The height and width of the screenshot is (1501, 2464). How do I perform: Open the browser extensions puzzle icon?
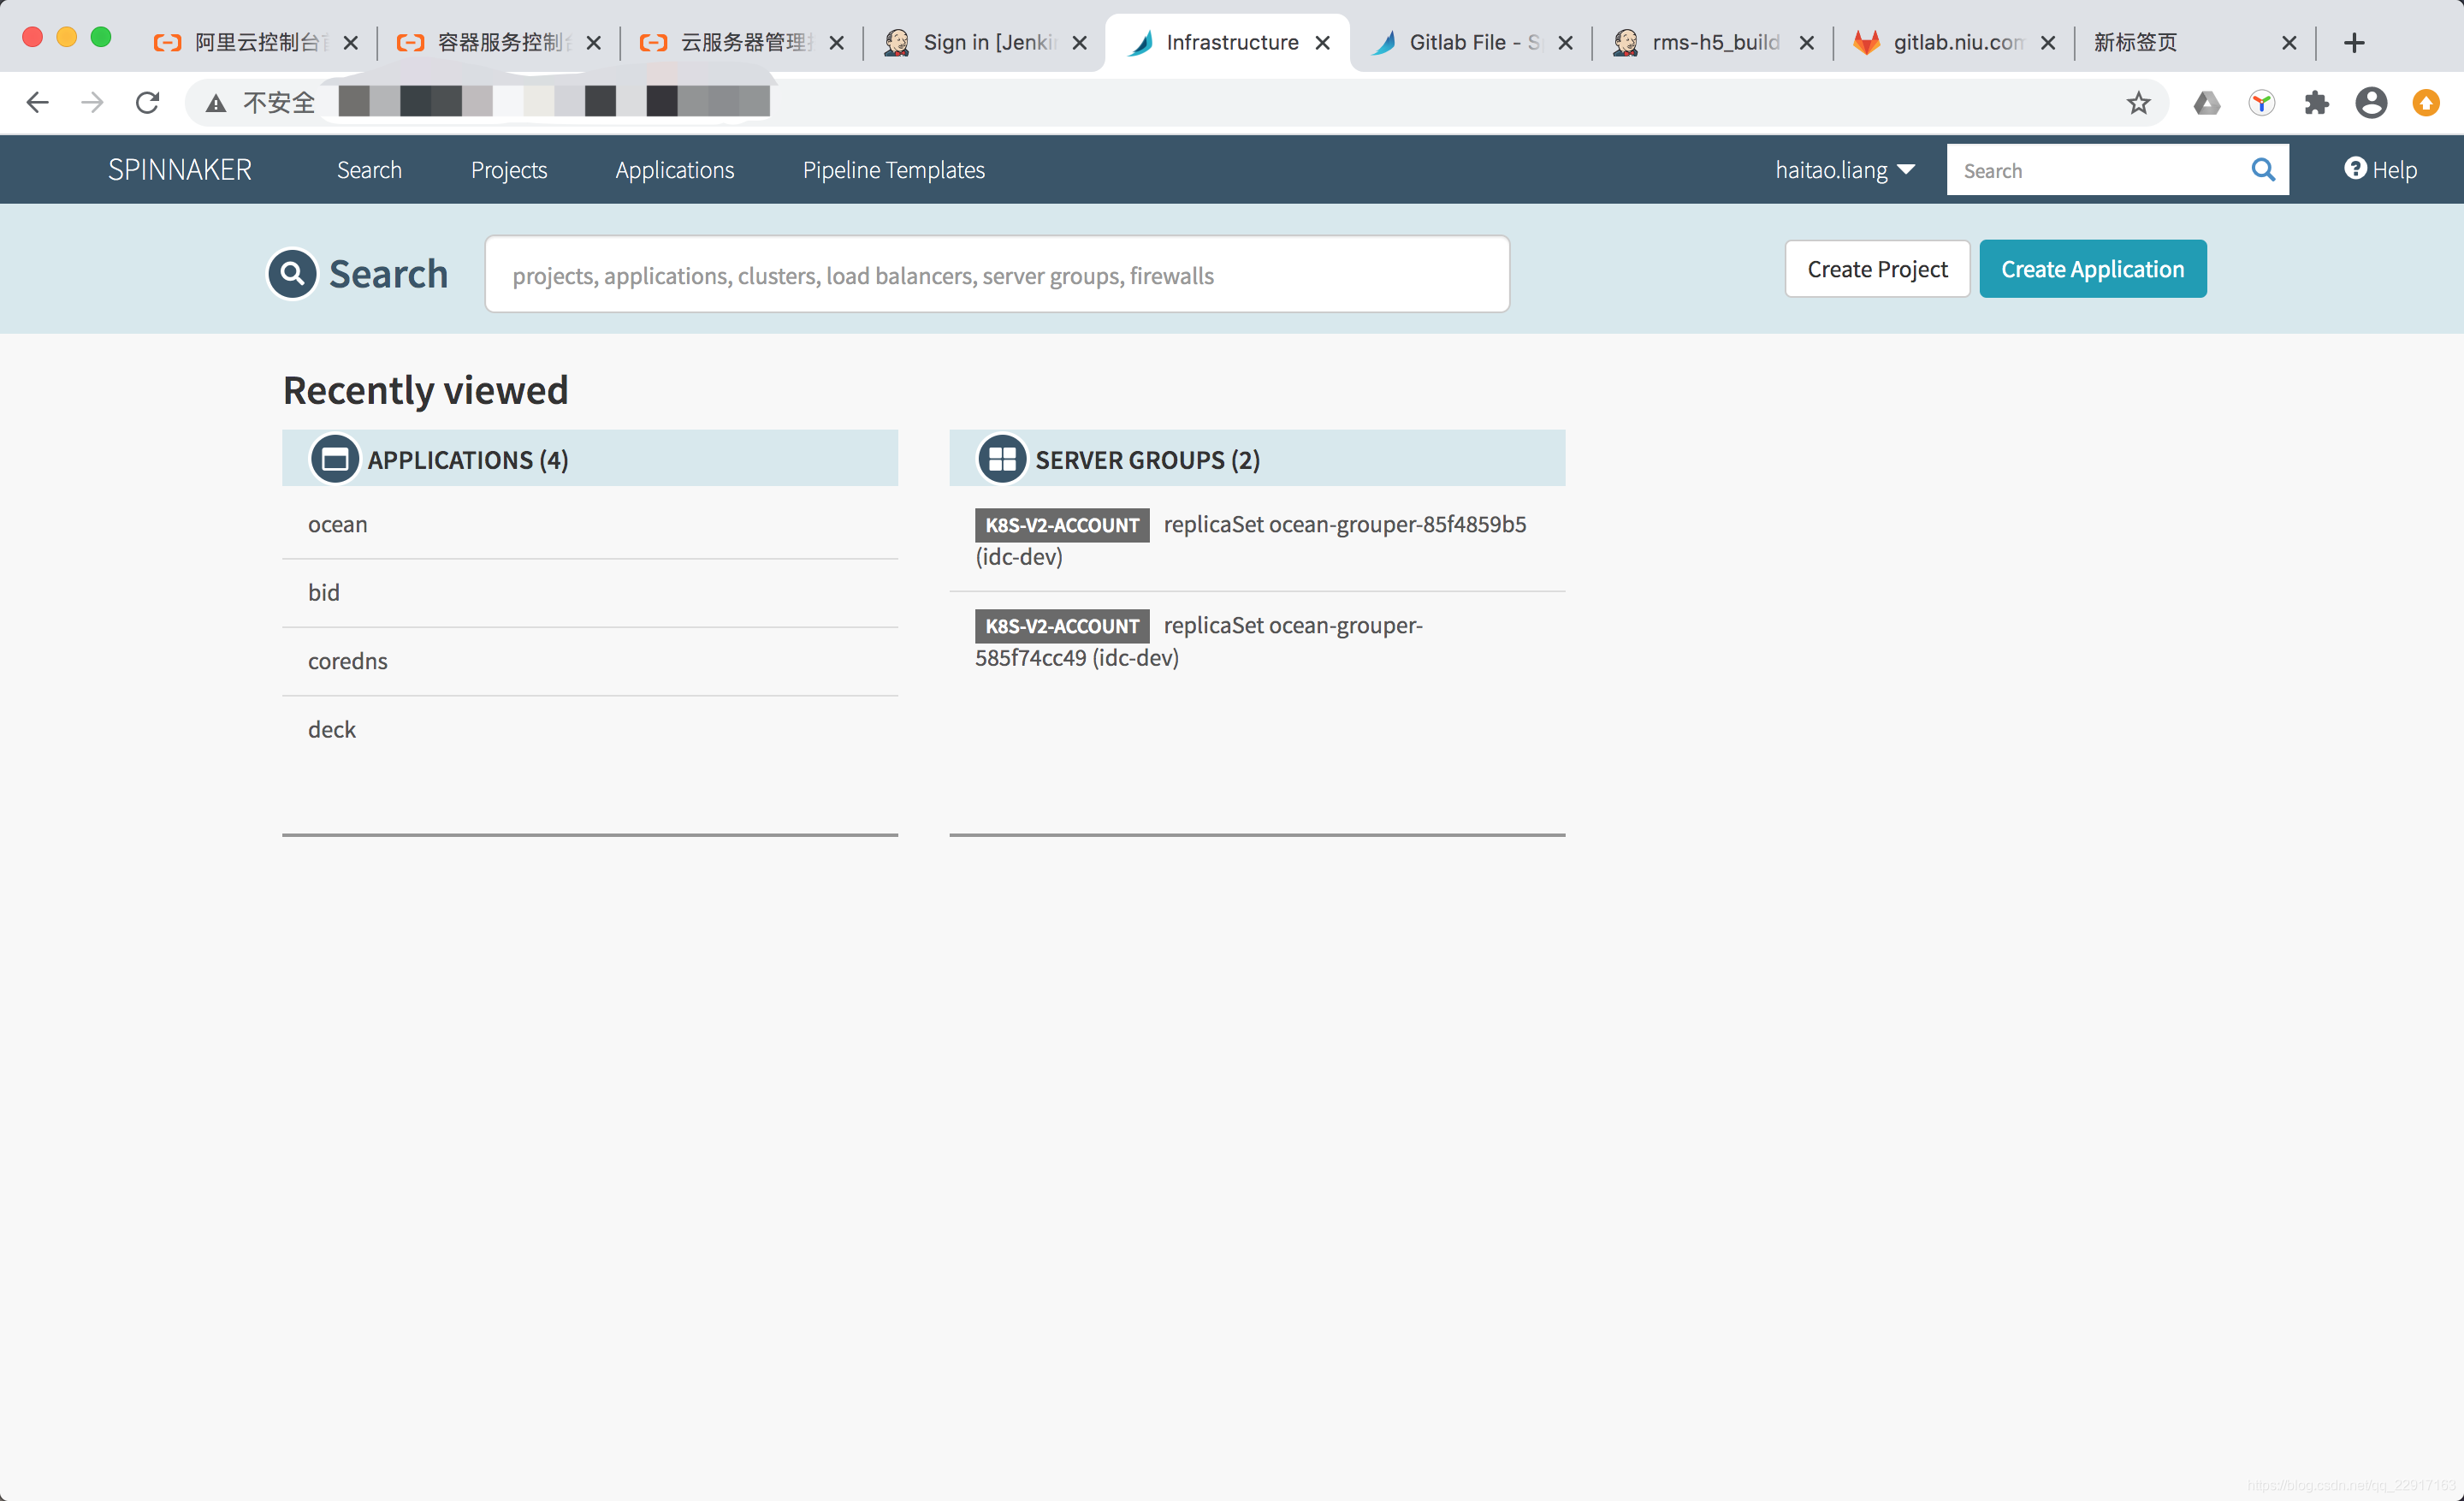(x=2315, y=102)
